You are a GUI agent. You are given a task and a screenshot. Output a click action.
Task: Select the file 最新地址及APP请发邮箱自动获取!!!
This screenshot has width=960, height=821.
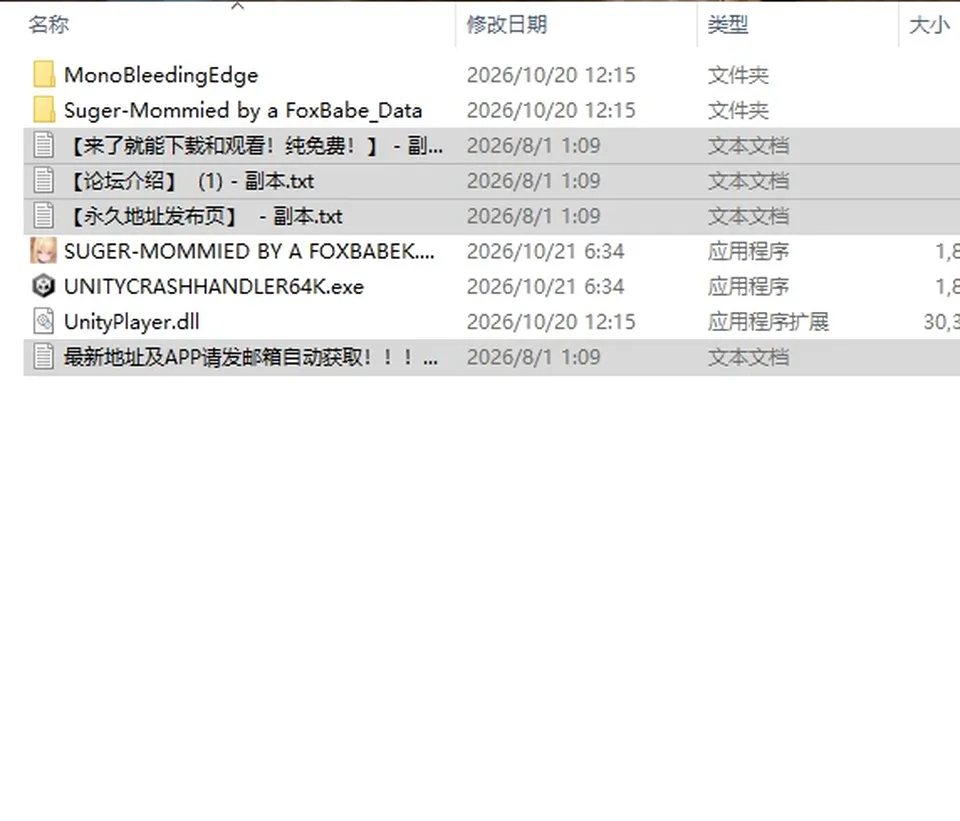[x=251, y=357]
